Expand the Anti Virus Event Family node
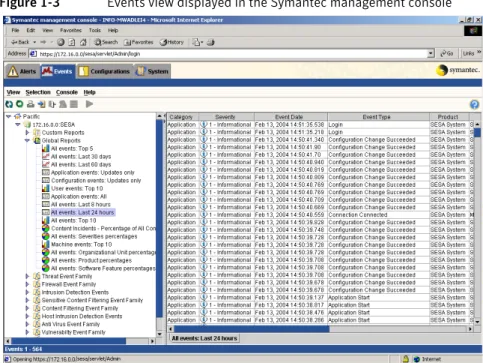This screenshot has height=363, width=483. click(x=28, y=324)
